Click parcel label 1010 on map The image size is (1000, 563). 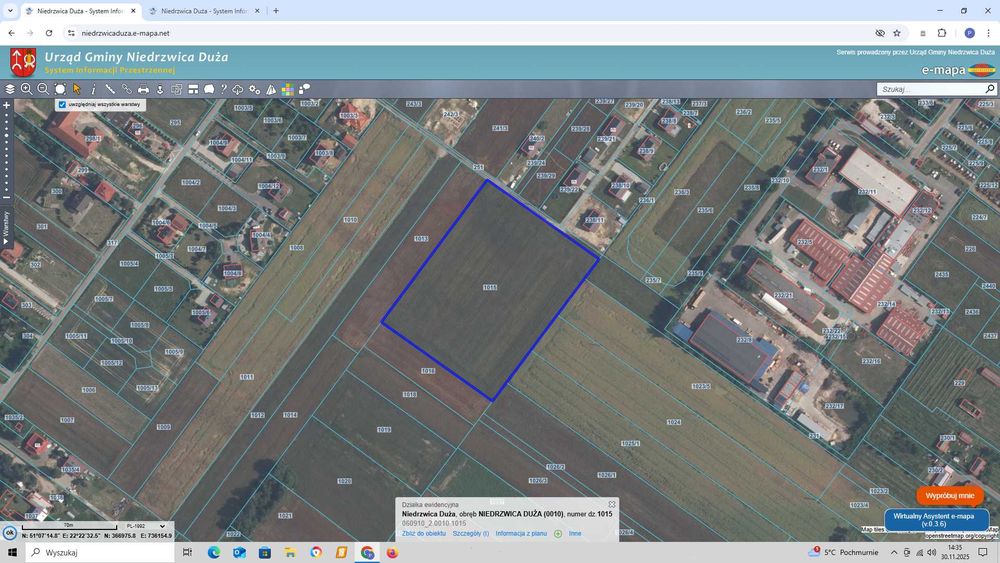(x=350, y=219)
